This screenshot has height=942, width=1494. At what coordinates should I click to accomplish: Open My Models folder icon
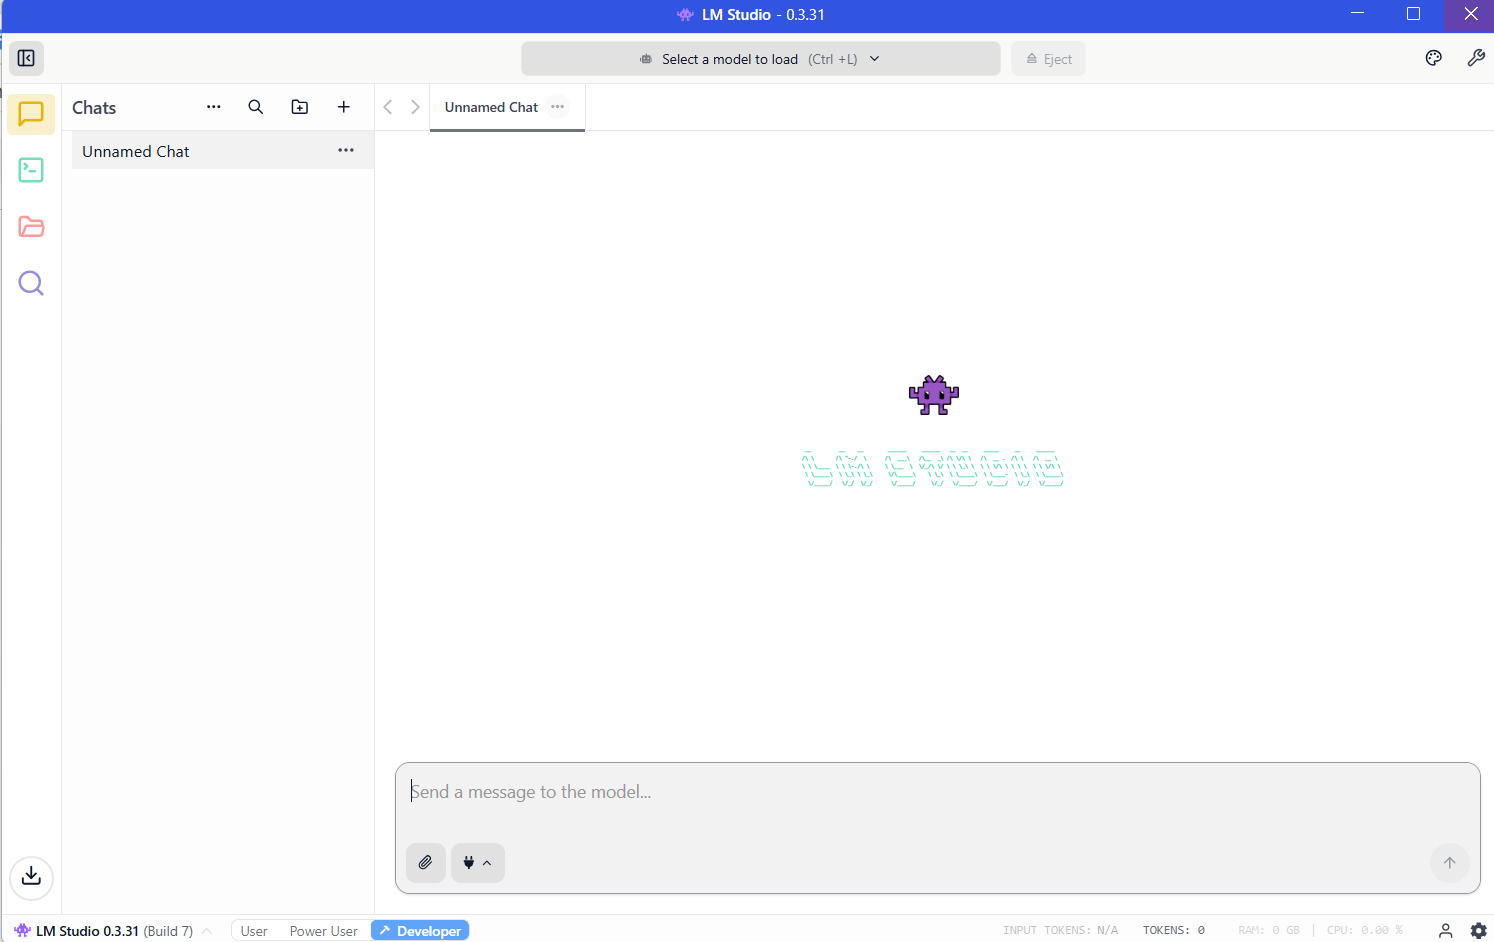coord(31,227)
